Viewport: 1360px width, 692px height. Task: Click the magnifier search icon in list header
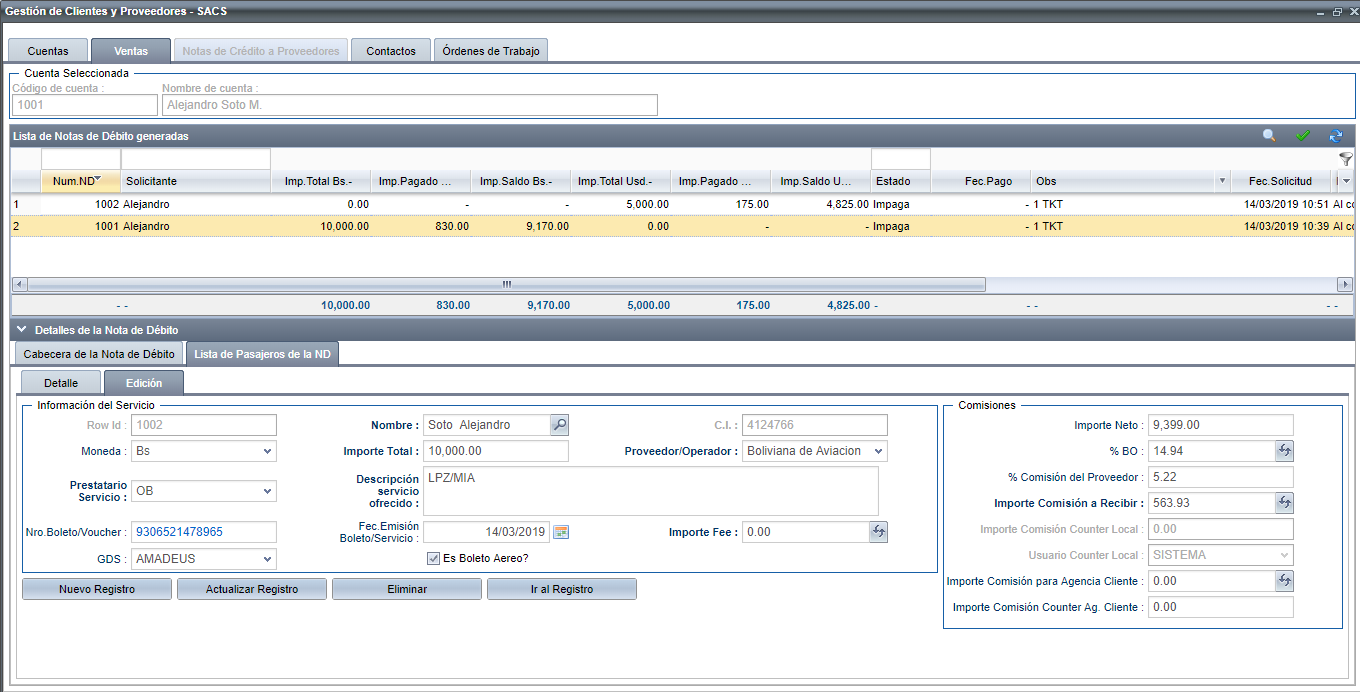1269,136
